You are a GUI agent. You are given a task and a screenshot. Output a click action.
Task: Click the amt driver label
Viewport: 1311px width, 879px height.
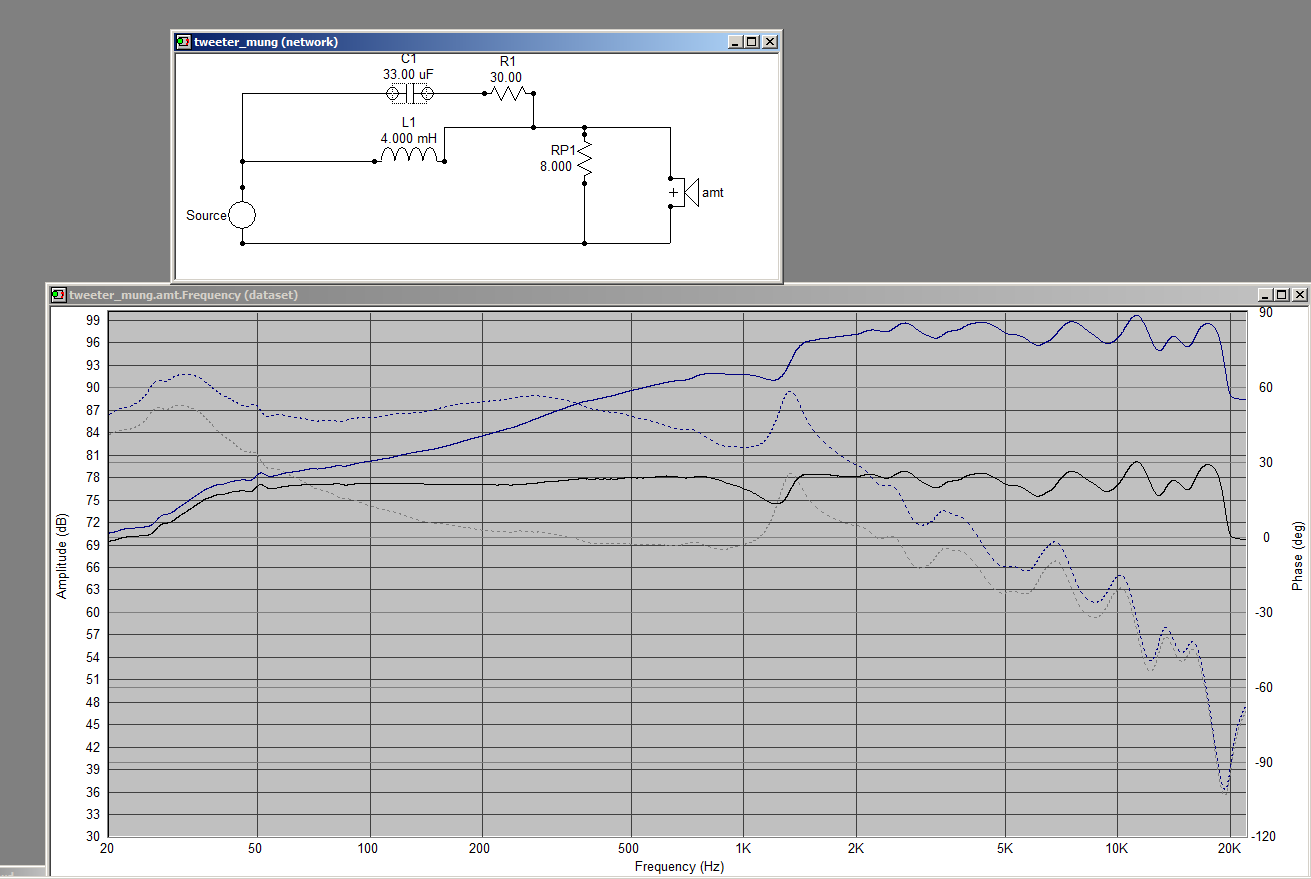click(713, 192)
